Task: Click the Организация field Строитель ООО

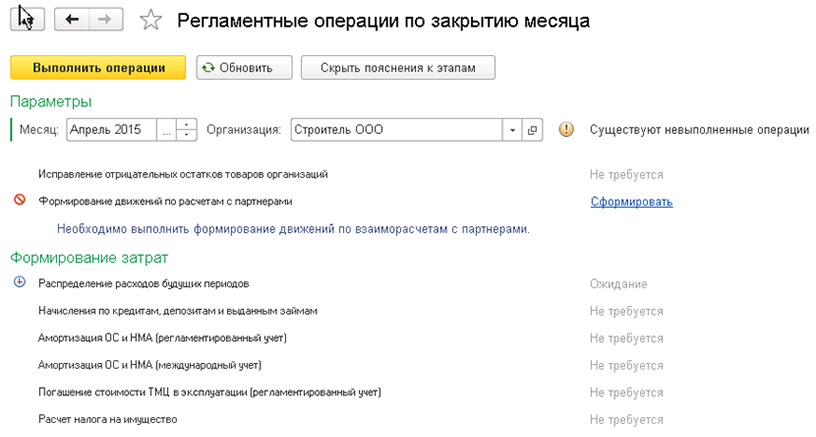Action: point(397,130)
